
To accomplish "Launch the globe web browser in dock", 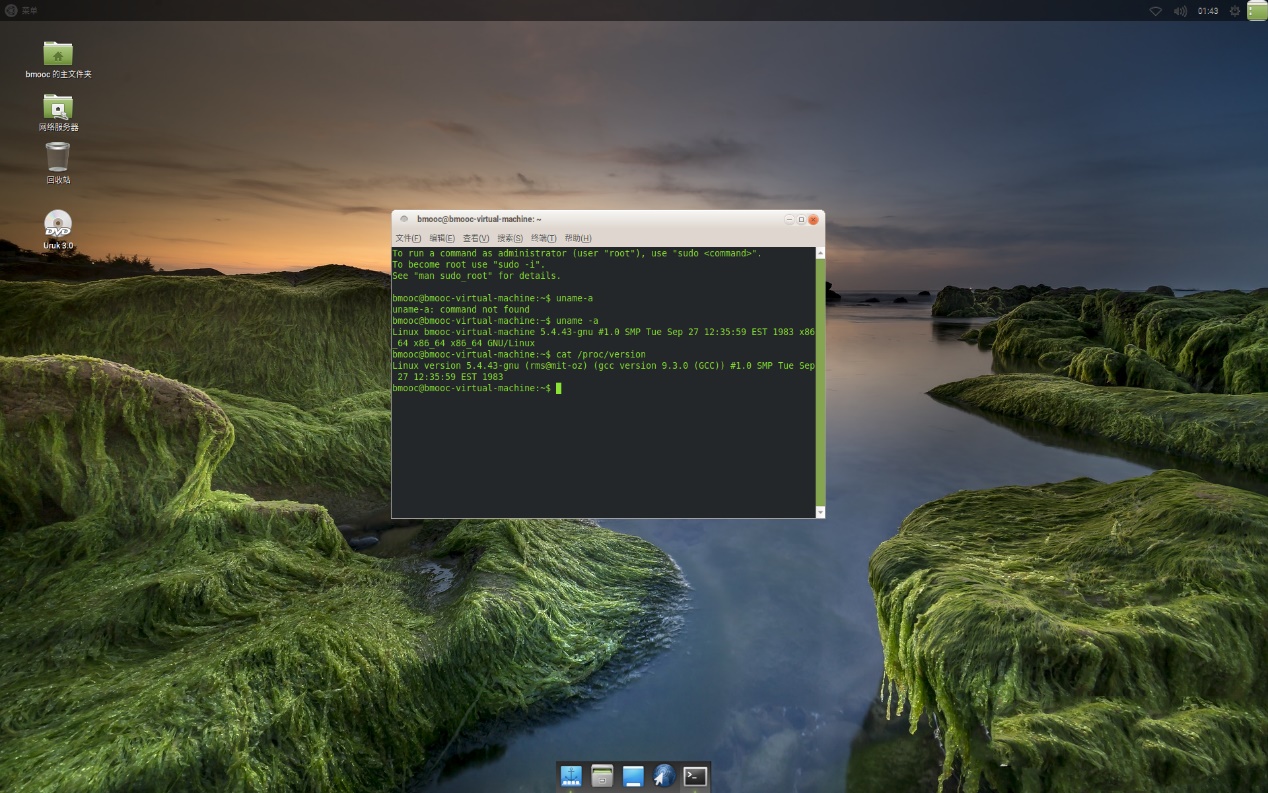I will [x=664, y=776].
